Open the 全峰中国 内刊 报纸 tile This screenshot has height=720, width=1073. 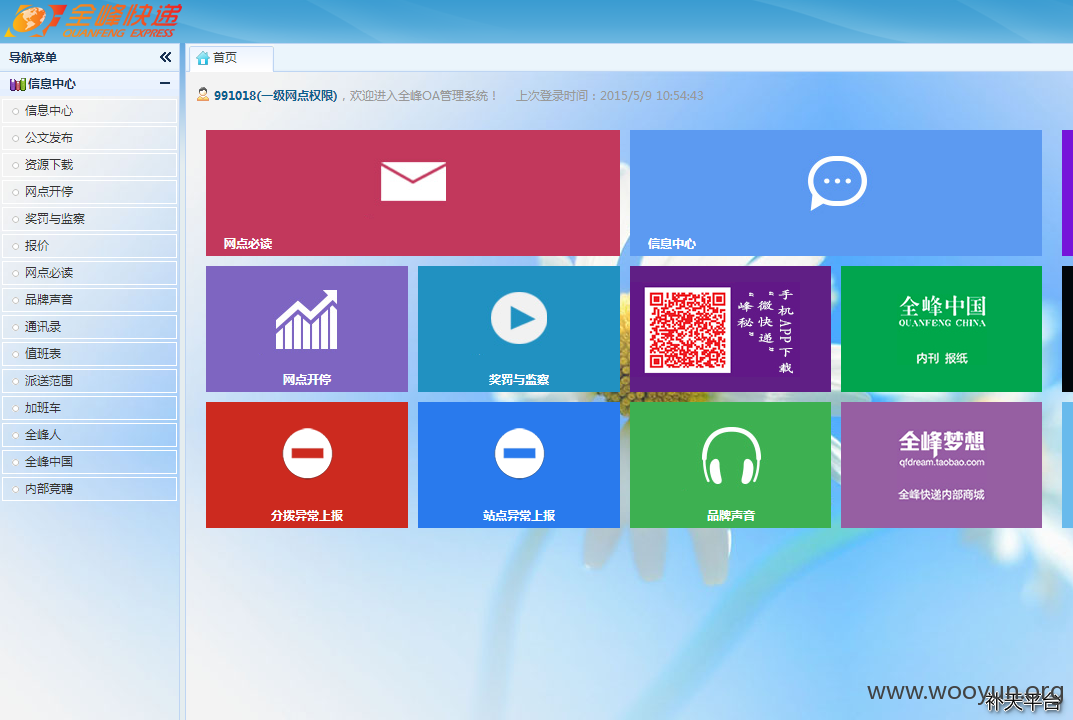click(942, 329)
